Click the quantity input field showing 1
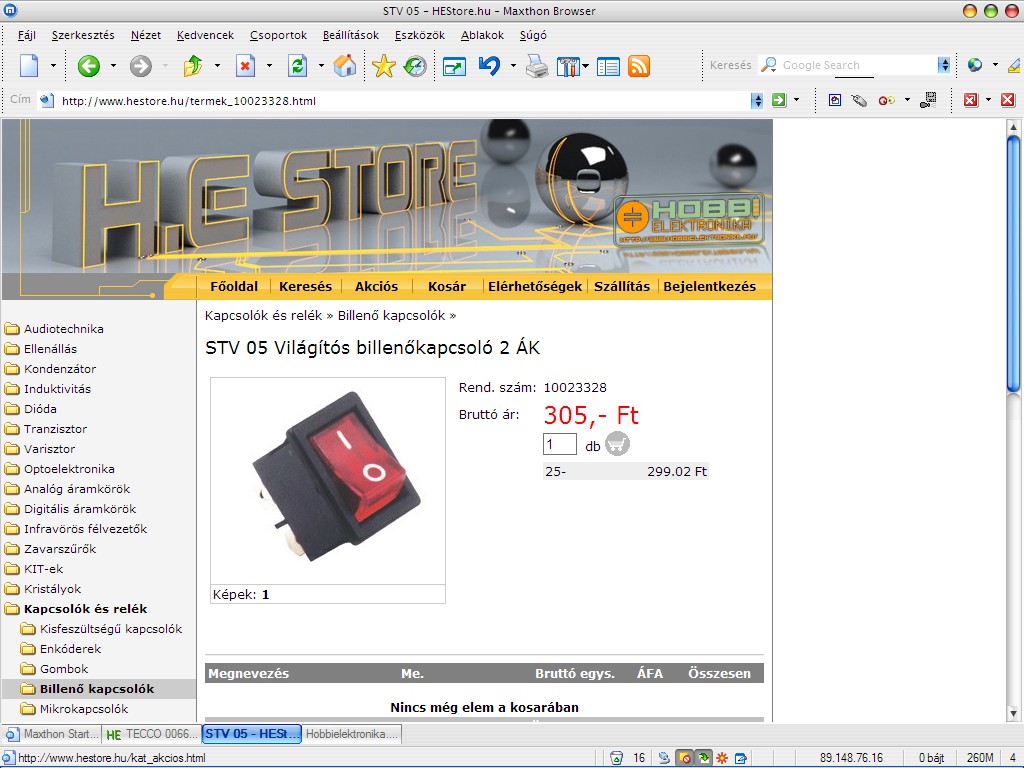Viewport: 1024px width, 768px height. coord(560,444)
